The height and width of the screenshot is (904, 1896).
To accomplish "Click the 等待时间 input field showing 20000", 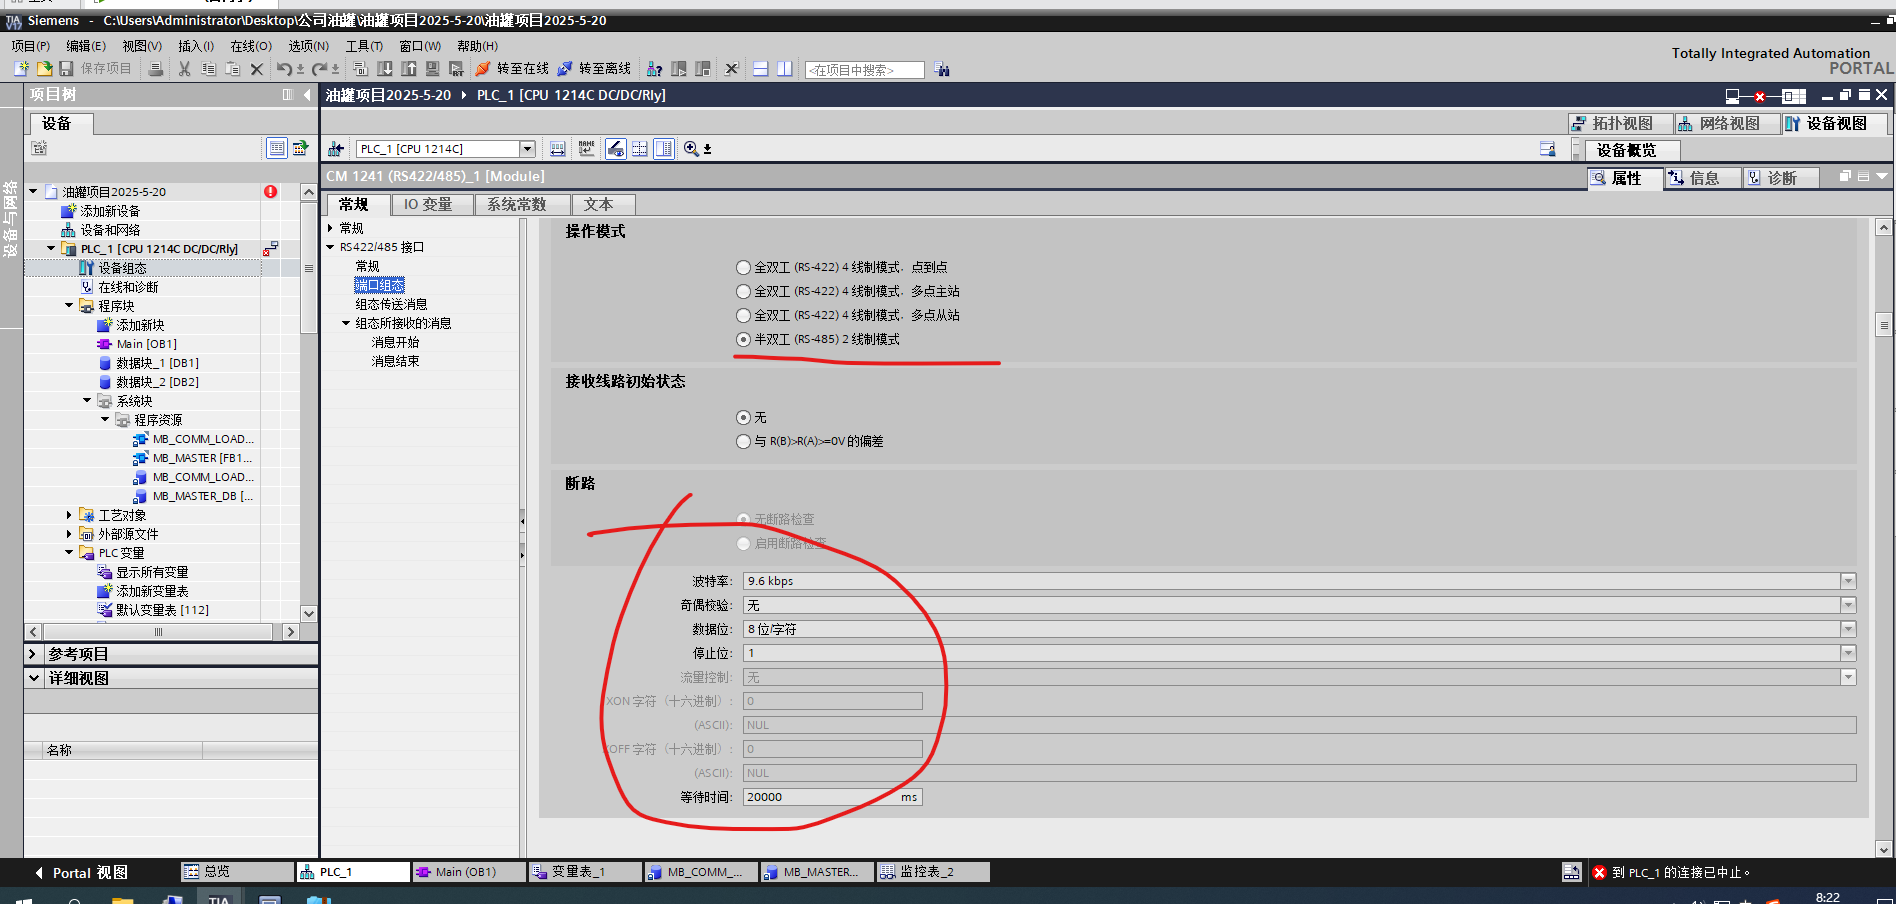I will pyautogui.click(x=830, y=796).
